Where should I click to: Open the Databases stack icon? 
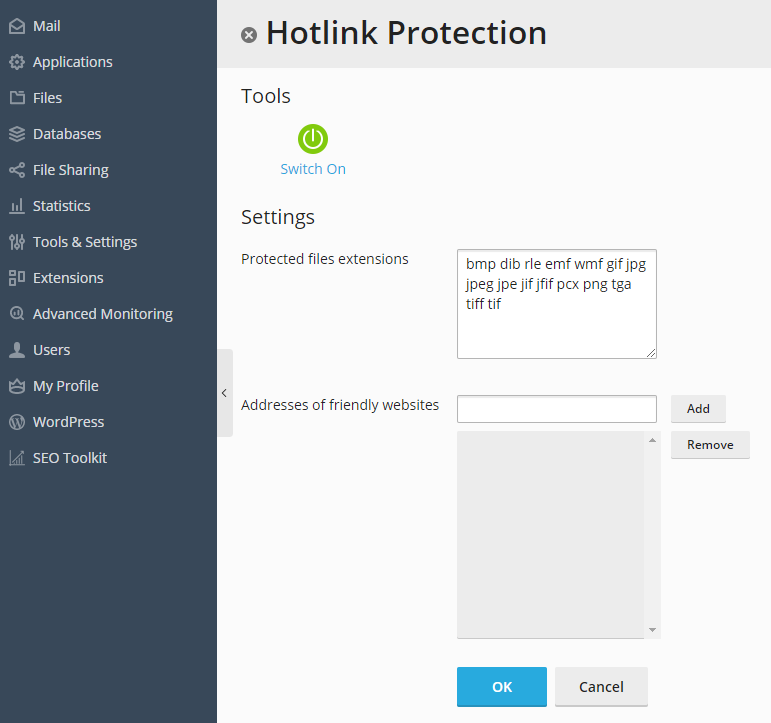tap(17, 134)
